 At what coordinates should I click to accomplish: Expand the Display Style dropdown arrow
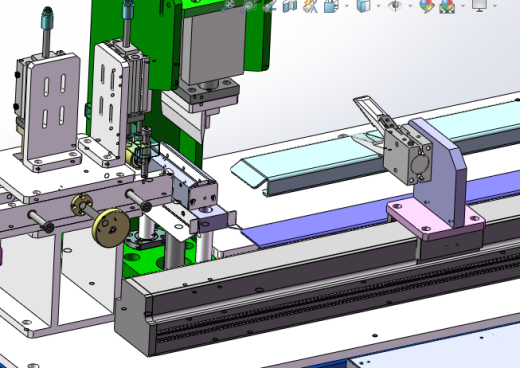(378, 6)
